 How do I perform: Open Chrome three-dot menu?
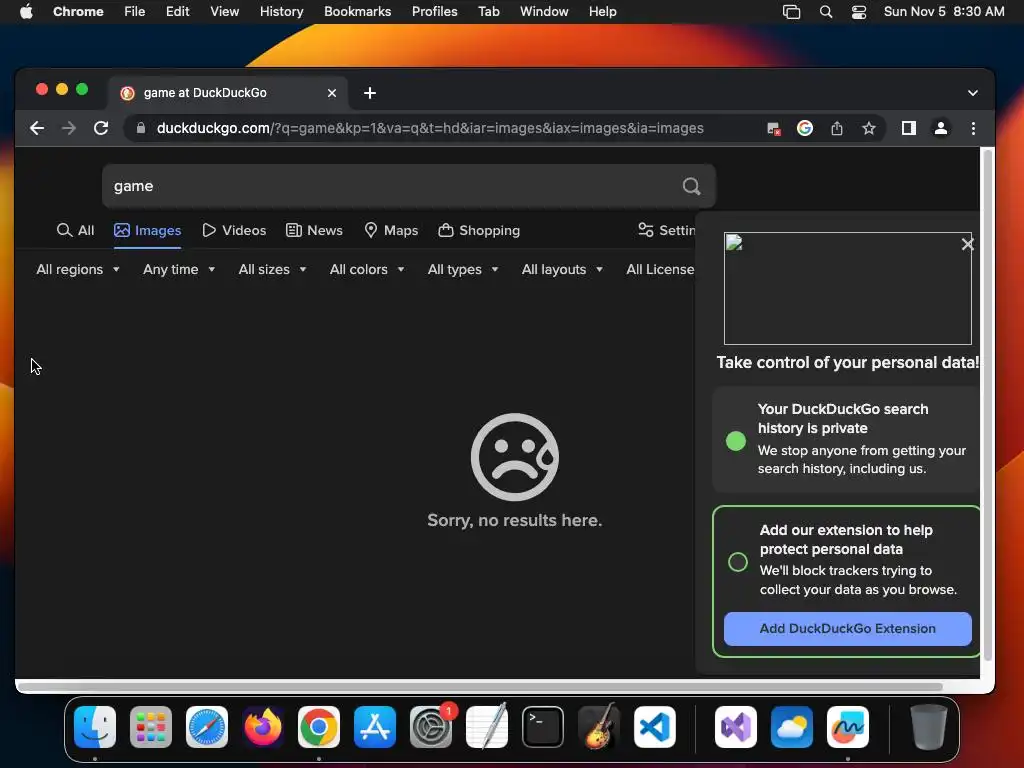point(973,128)
